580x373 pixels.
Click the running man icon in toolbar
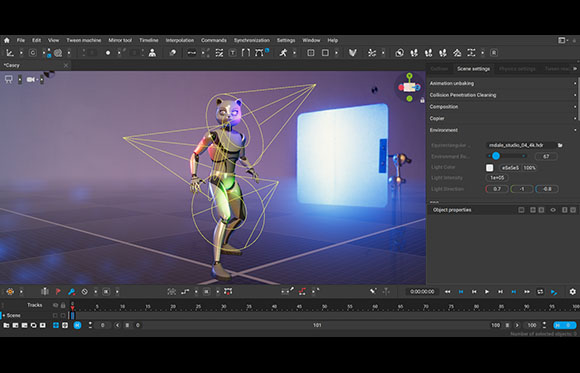point(283,53)
